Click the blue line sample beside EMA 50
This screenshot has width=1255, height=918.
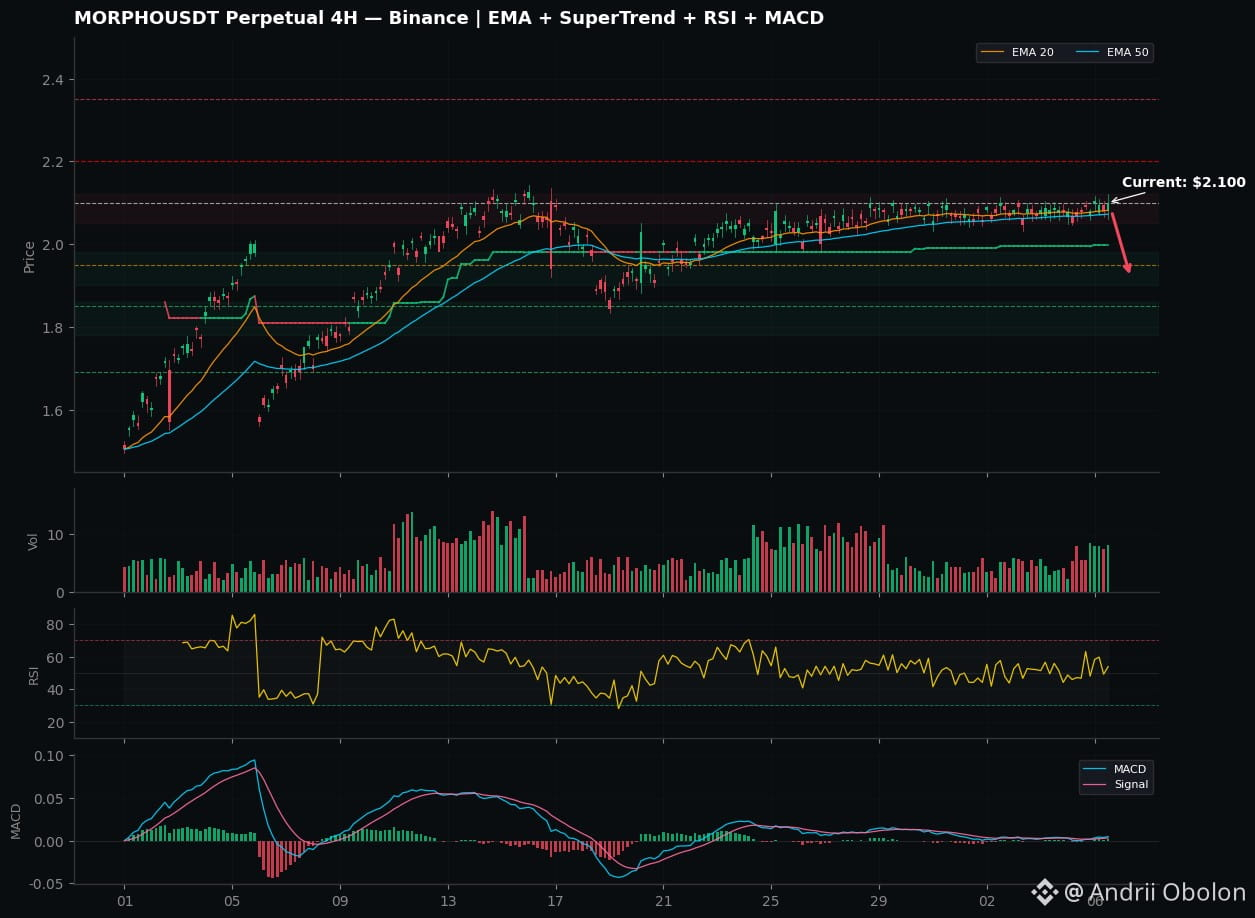[1089, 52]
